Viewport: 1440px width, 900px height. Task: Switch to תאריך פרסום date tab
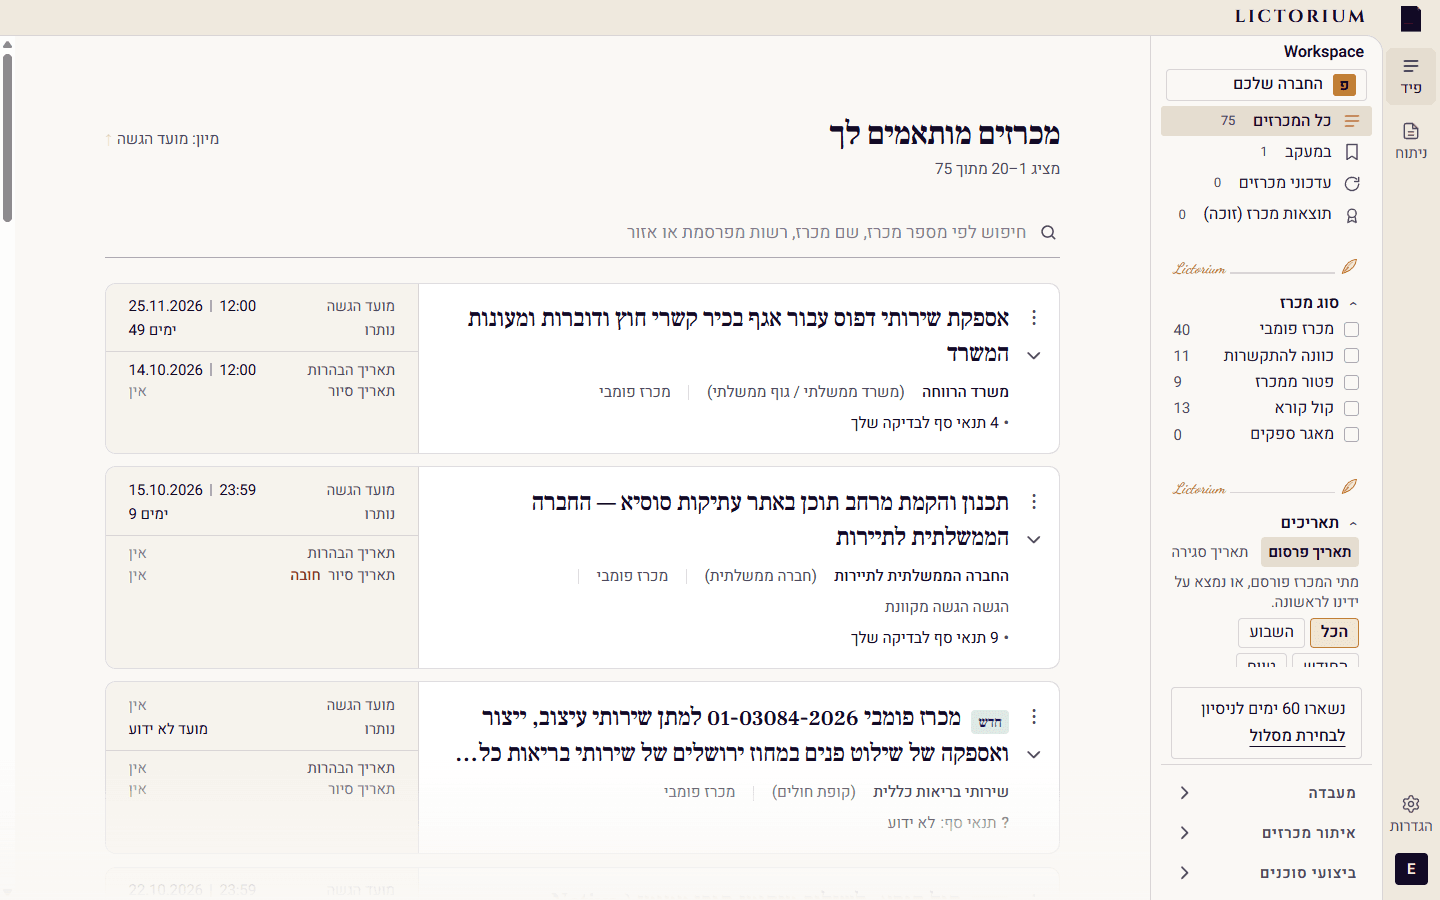[1309, 552]
